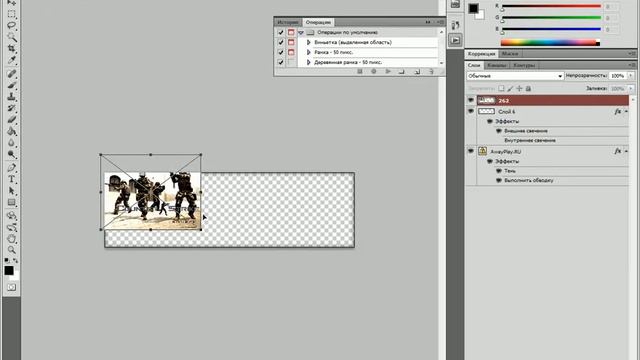Lock layer position icon
The width and height of the screenshot is (640, 360).
click(x=519, y=88)
